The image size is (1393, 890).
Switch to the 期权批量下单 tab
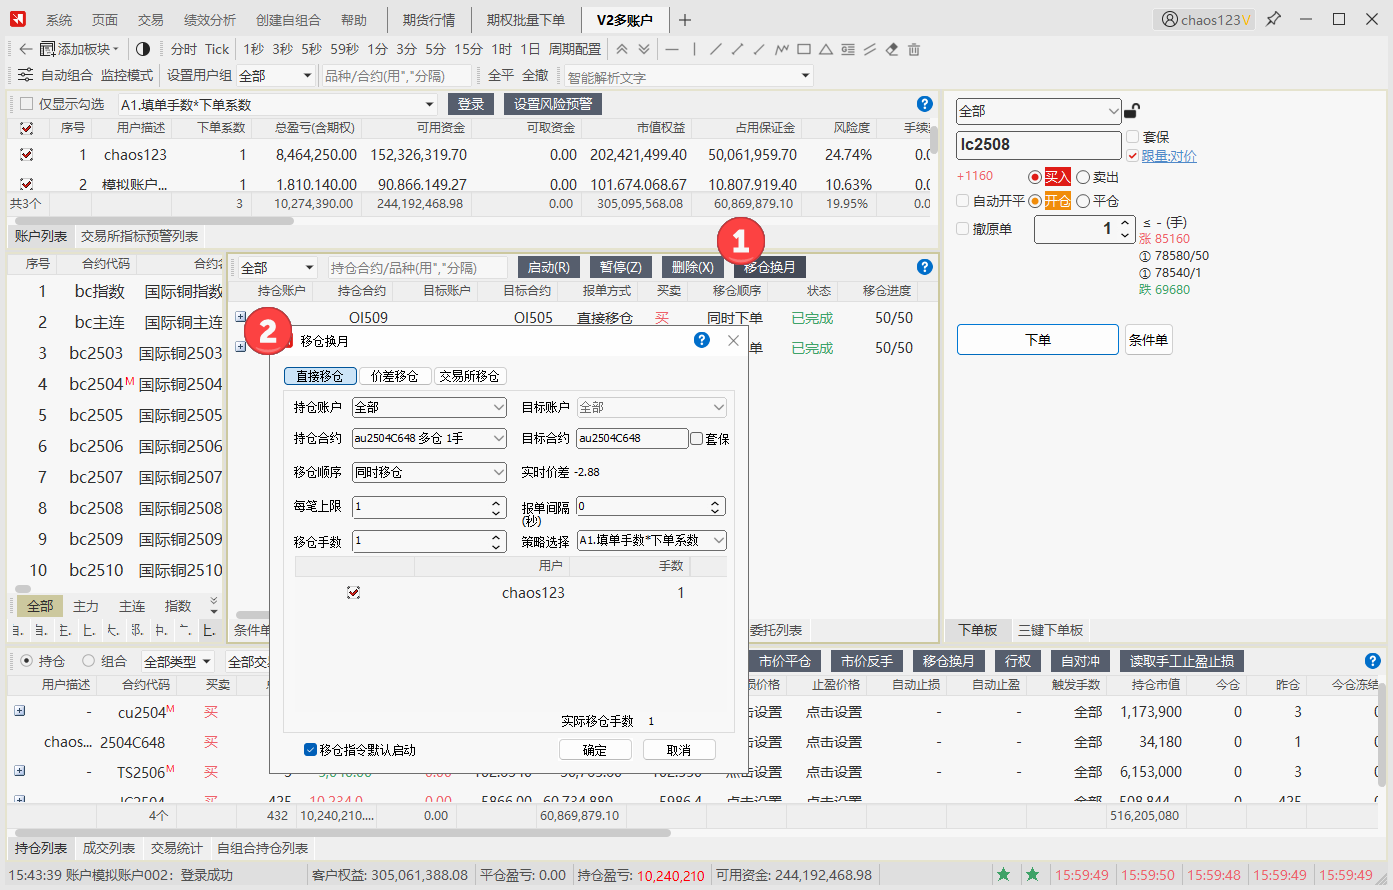coord(525,20)
